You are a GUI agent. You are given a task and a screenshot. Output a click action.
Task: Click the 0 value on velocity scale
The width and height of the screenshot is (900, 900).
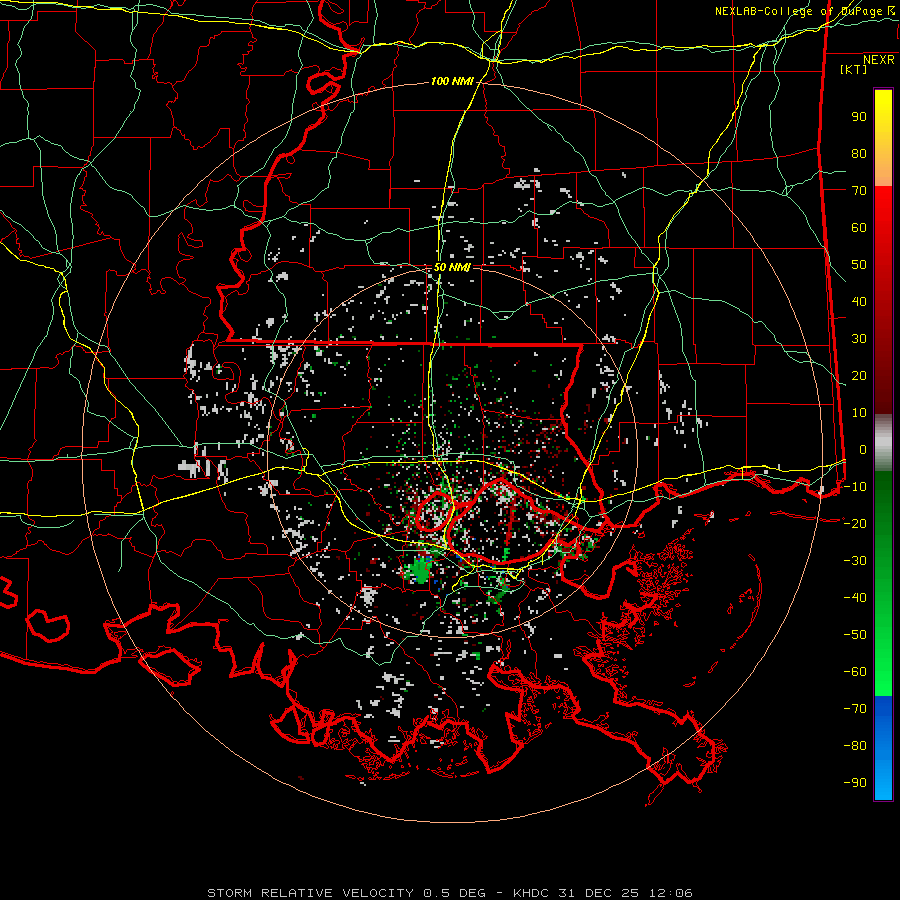click(x=863, y=449)
